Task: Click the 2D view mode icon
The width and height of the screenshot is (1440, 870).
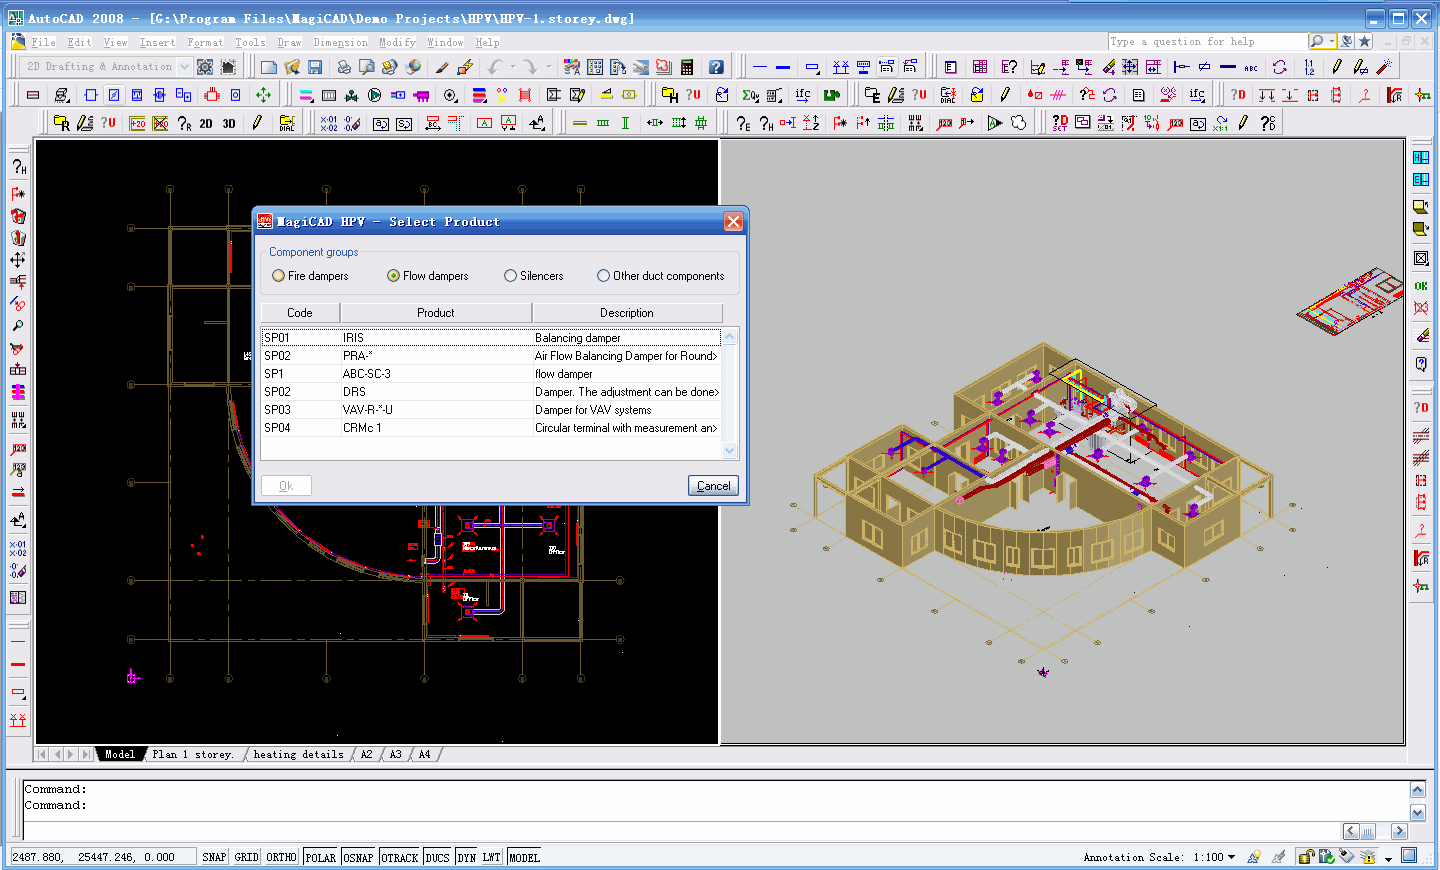Action: point(206,123)
